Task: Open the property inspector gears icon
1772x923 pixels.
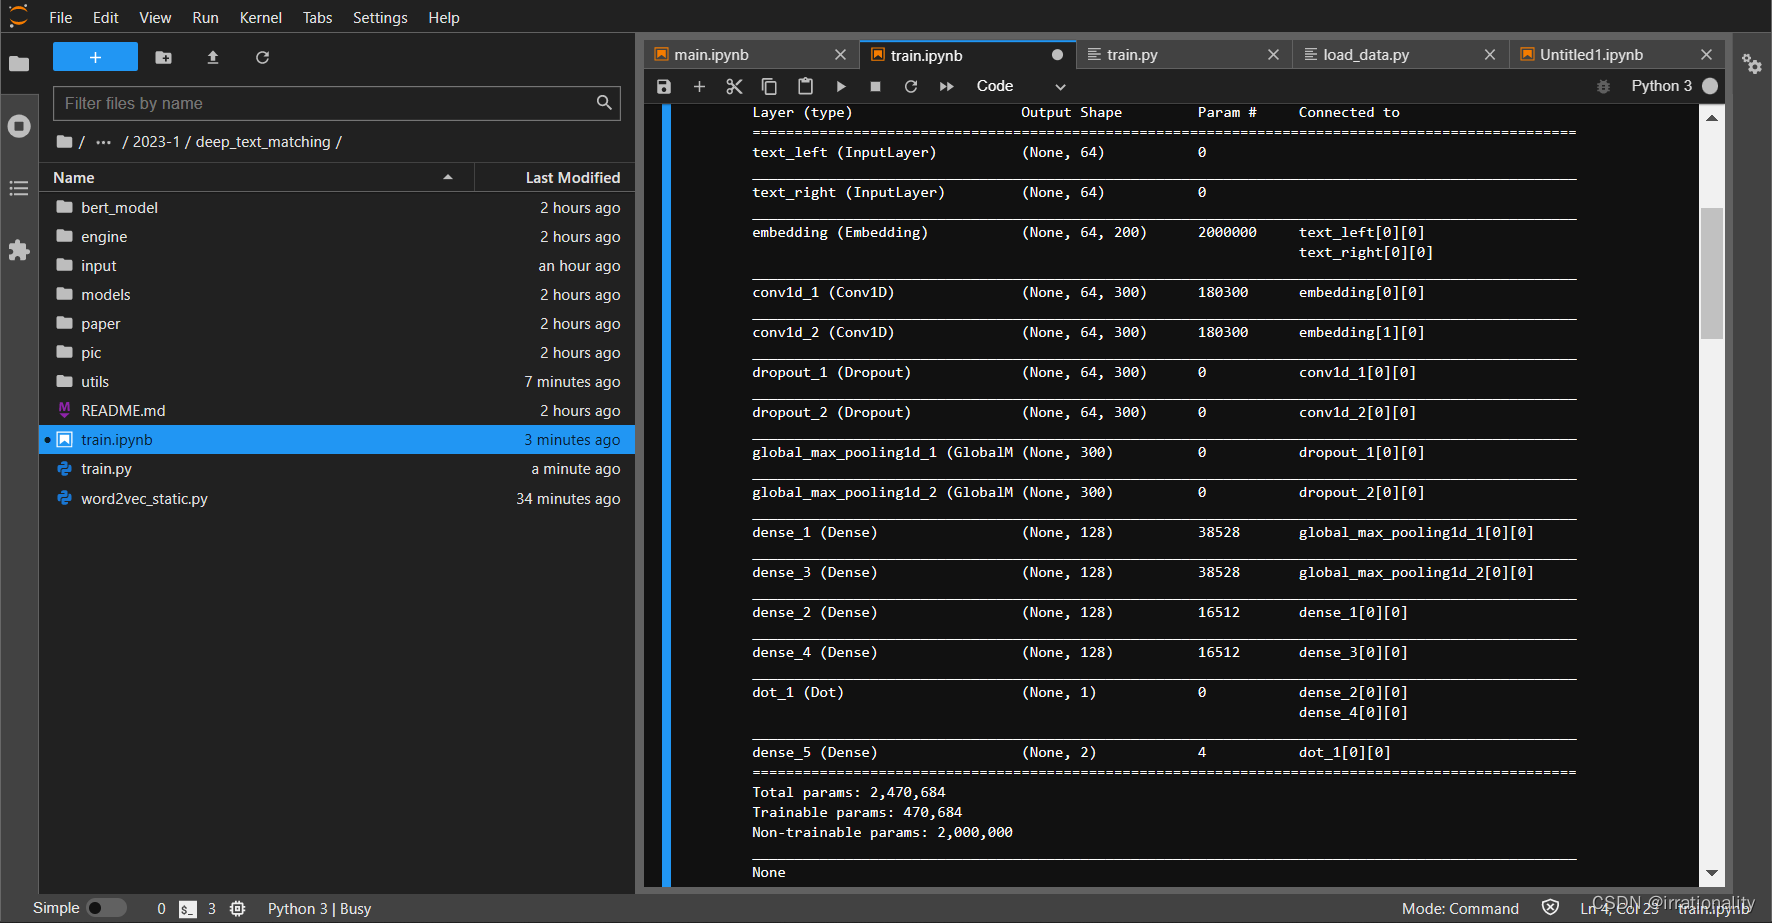Action: pyautogui.click(x=1752, y=64)
